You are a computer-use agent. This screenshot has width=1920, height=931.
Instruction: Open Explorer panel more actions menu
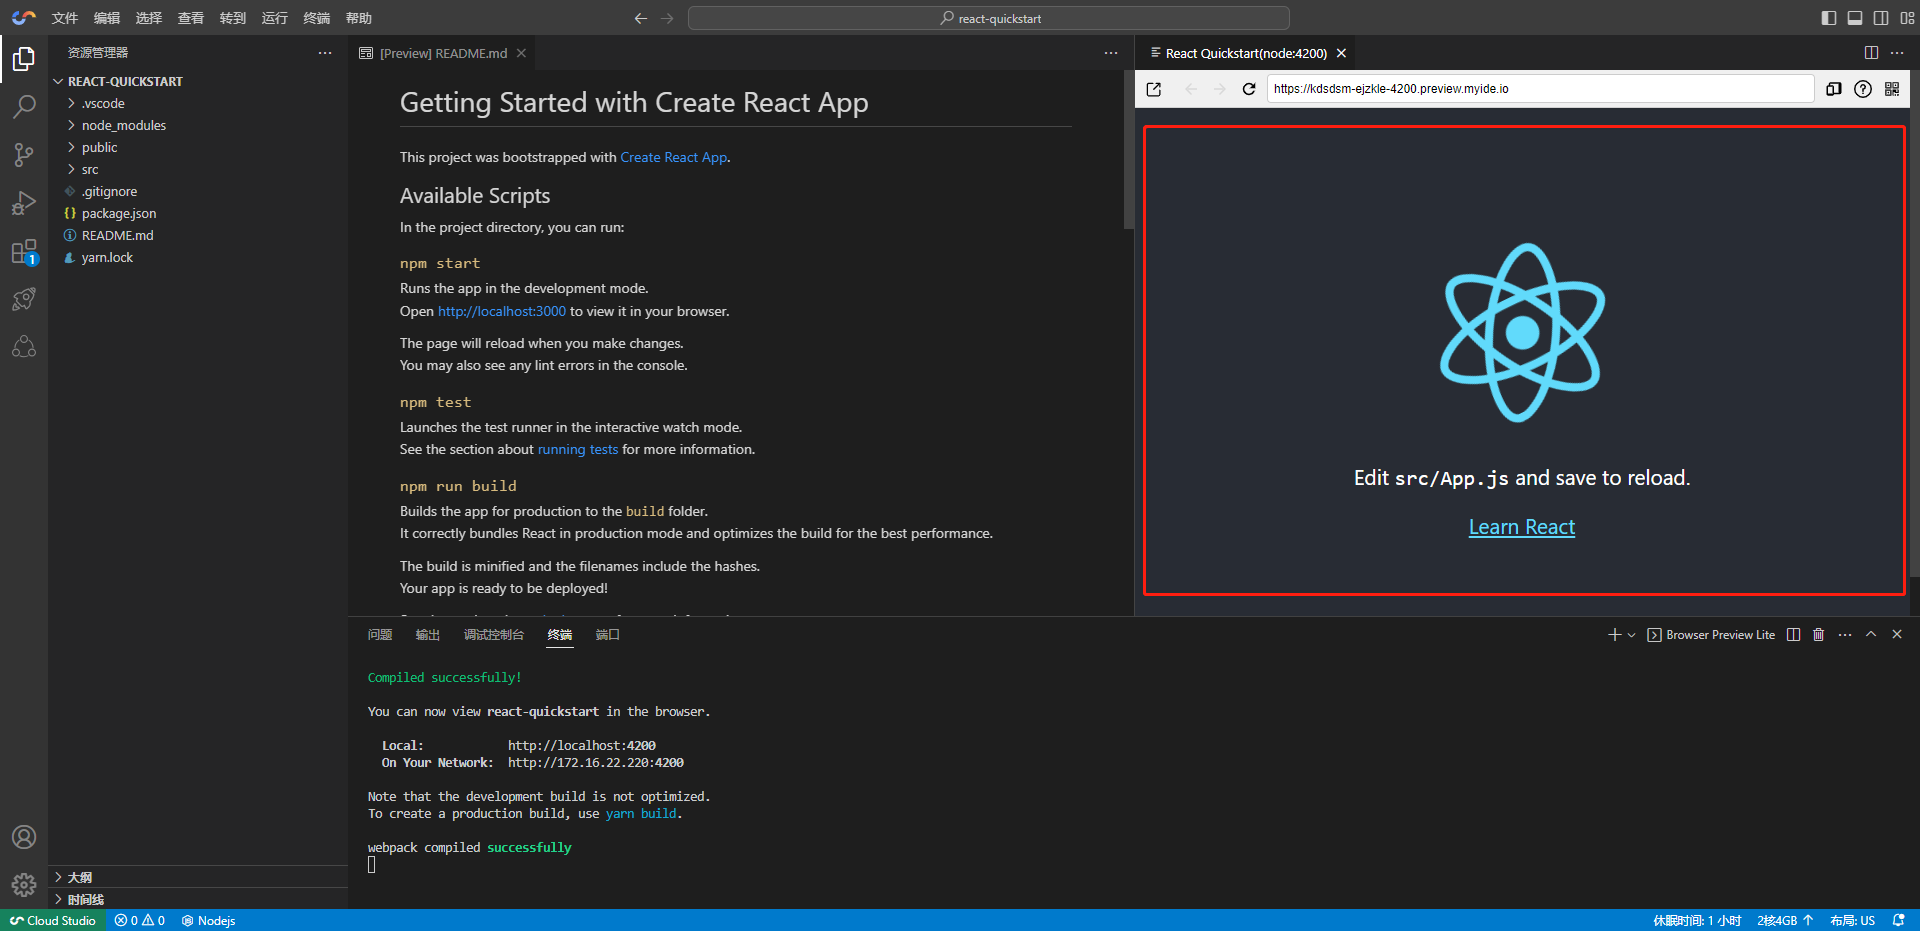point(325,53)
